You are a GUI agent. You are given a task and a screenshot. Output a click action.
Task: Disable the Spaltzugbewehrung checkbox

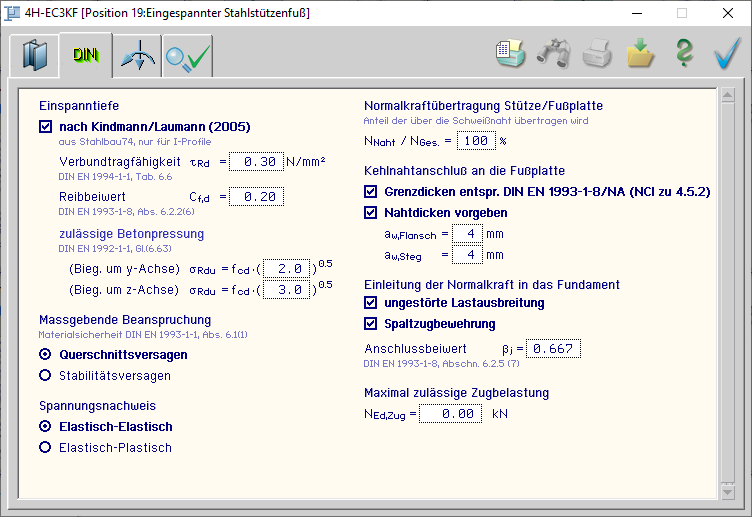(x=371, y=323)
